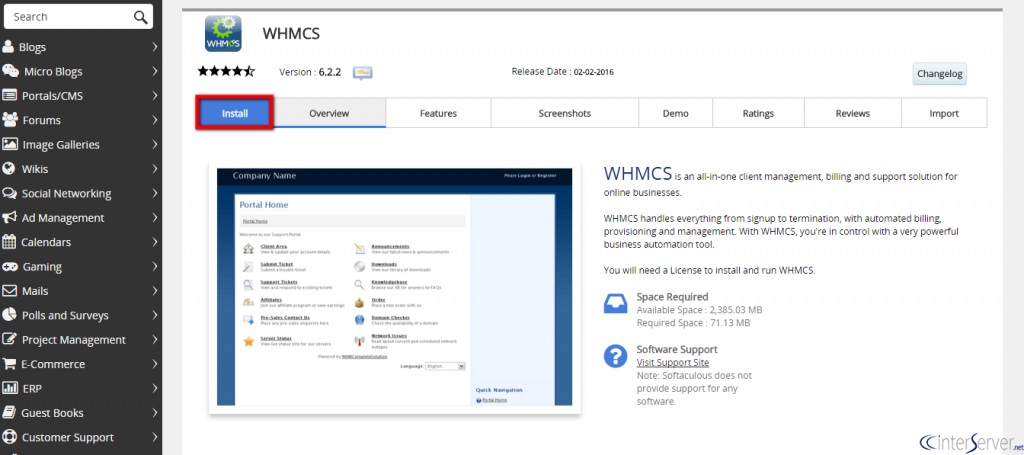The image size is (1024, 455).
Task: Click the Polls and Surveys pie chart icon
Action: pyautogui.click(x=9, y=315)
